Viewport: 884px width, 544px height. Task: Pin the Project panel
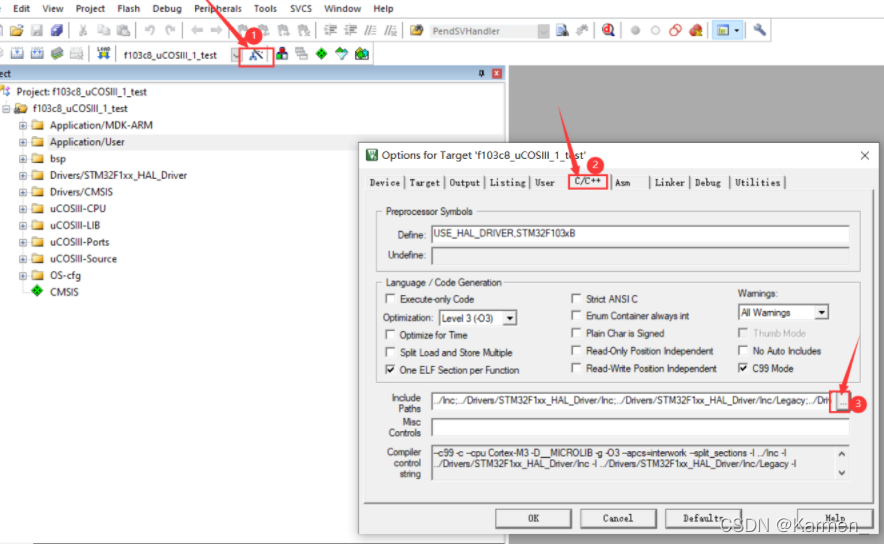[481, 73]
